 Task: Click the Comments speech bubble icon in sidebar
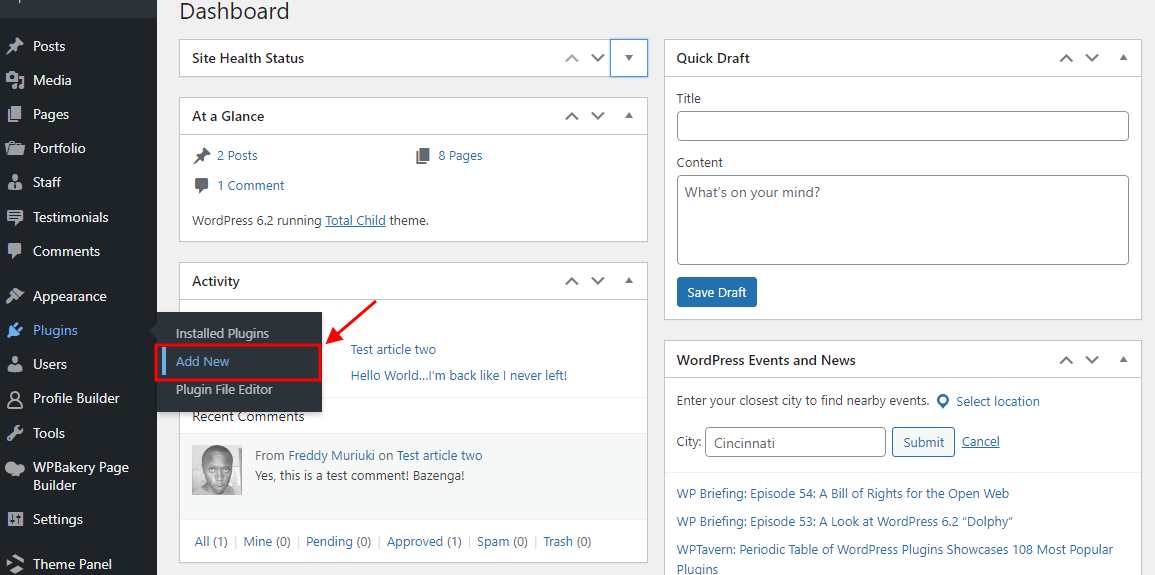coord(15,251)
